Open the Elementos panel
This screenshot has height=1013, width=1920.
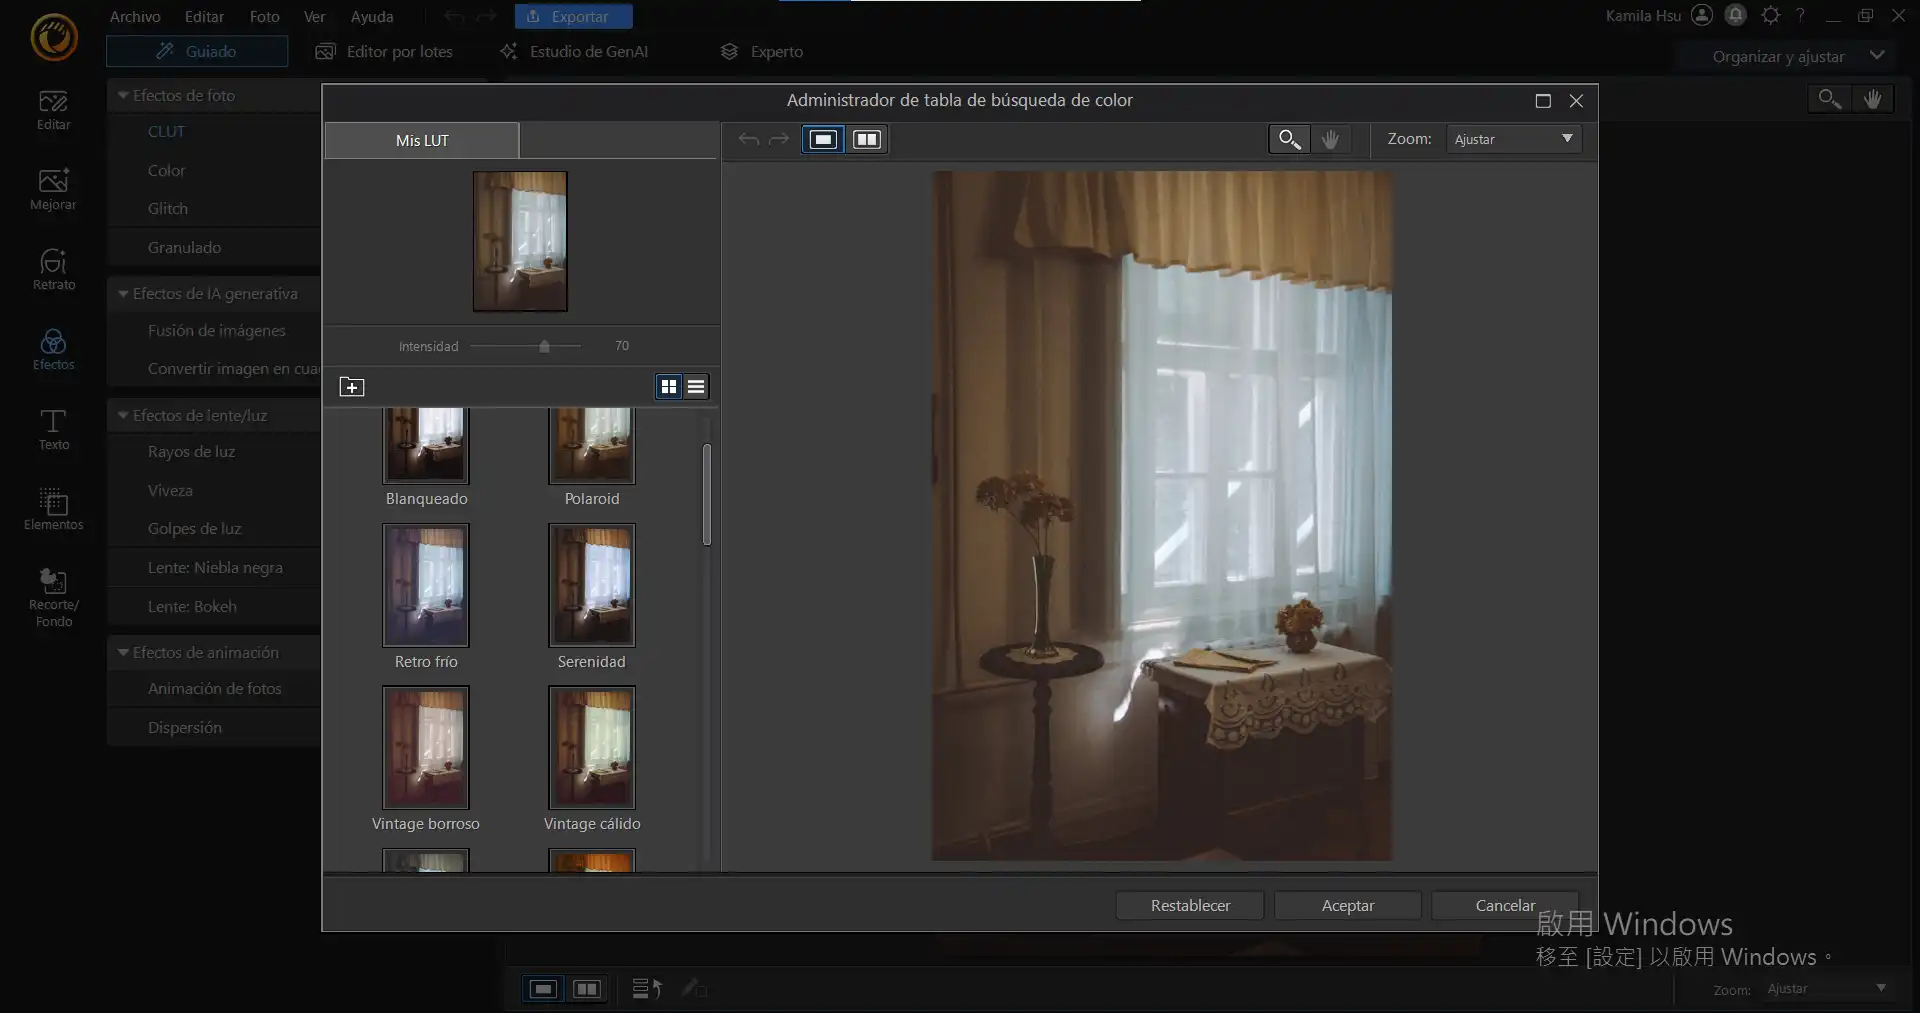53,510
